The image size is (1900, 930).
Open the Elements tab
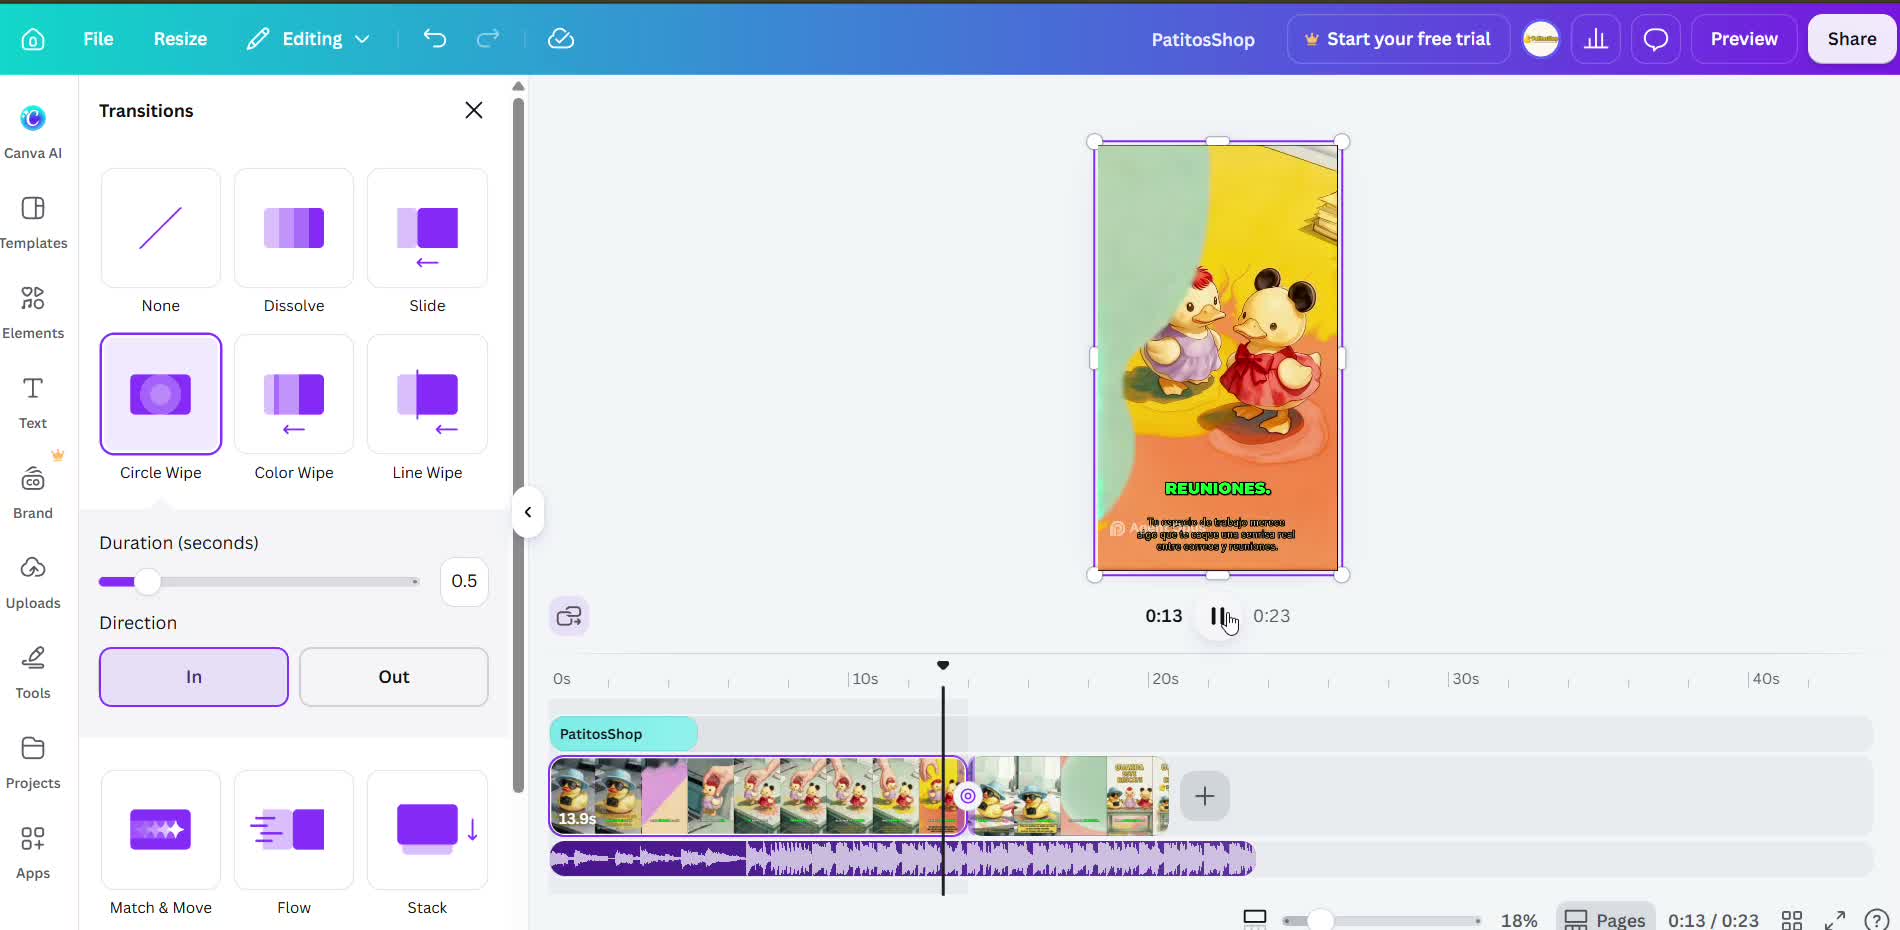pos(33,312)
